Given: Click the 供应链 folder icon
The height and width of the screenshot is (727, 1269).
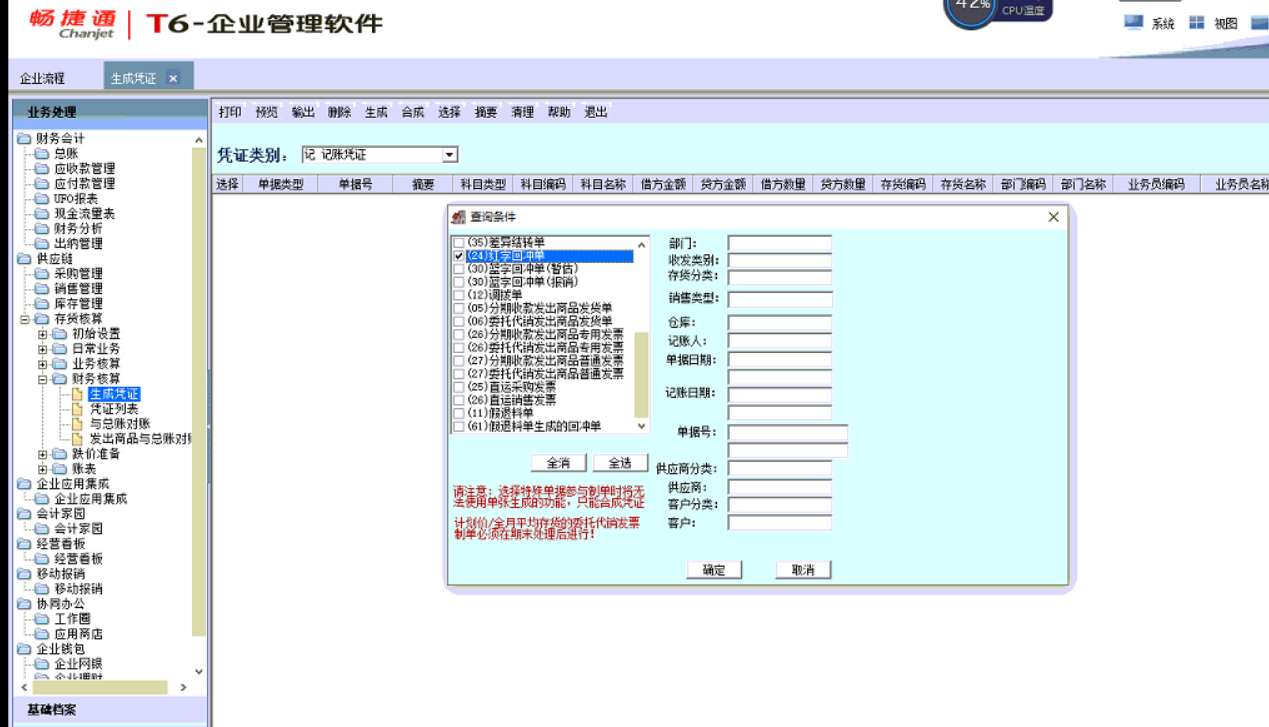Looking at the screenshot, I should pyautogui.click(x=24, y=259).
